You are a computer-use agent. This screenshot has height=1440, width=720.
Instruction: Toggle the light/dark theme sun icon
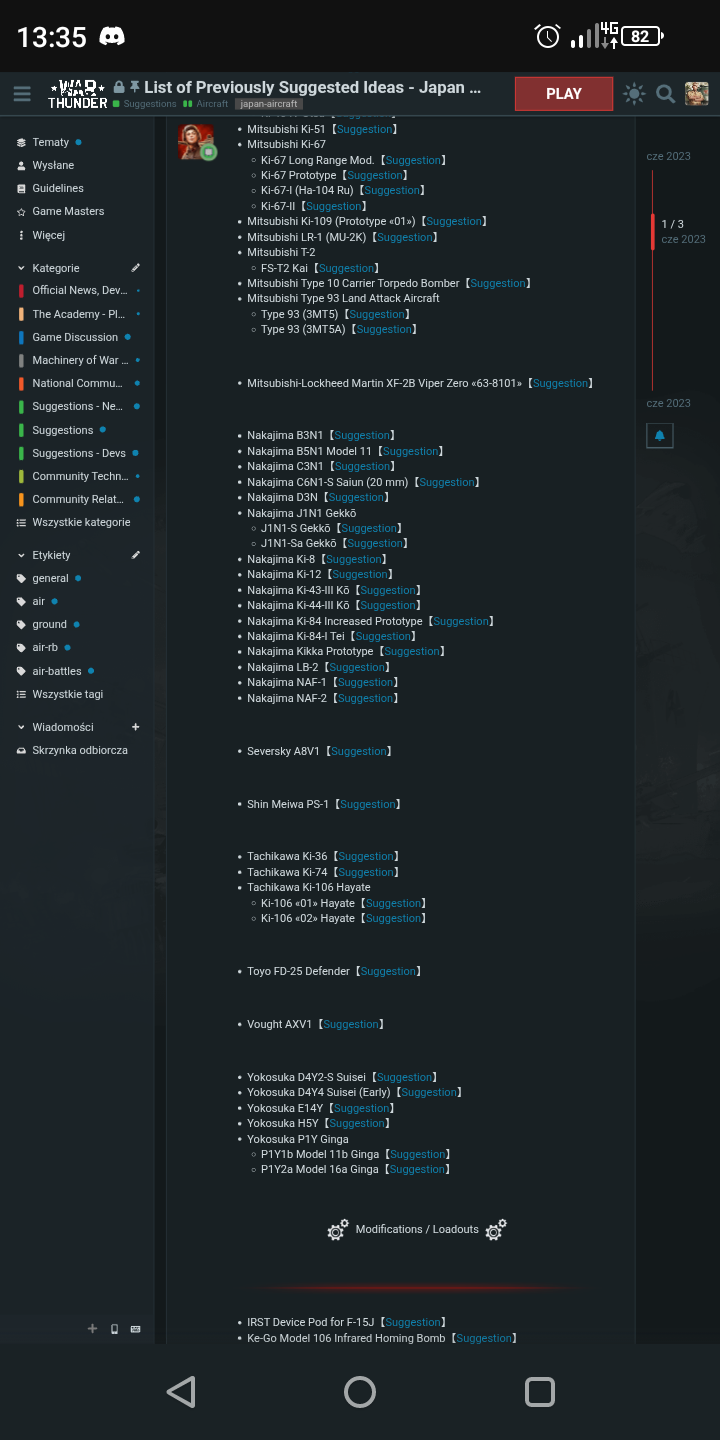pyautogui.click(x=634, y=94)
